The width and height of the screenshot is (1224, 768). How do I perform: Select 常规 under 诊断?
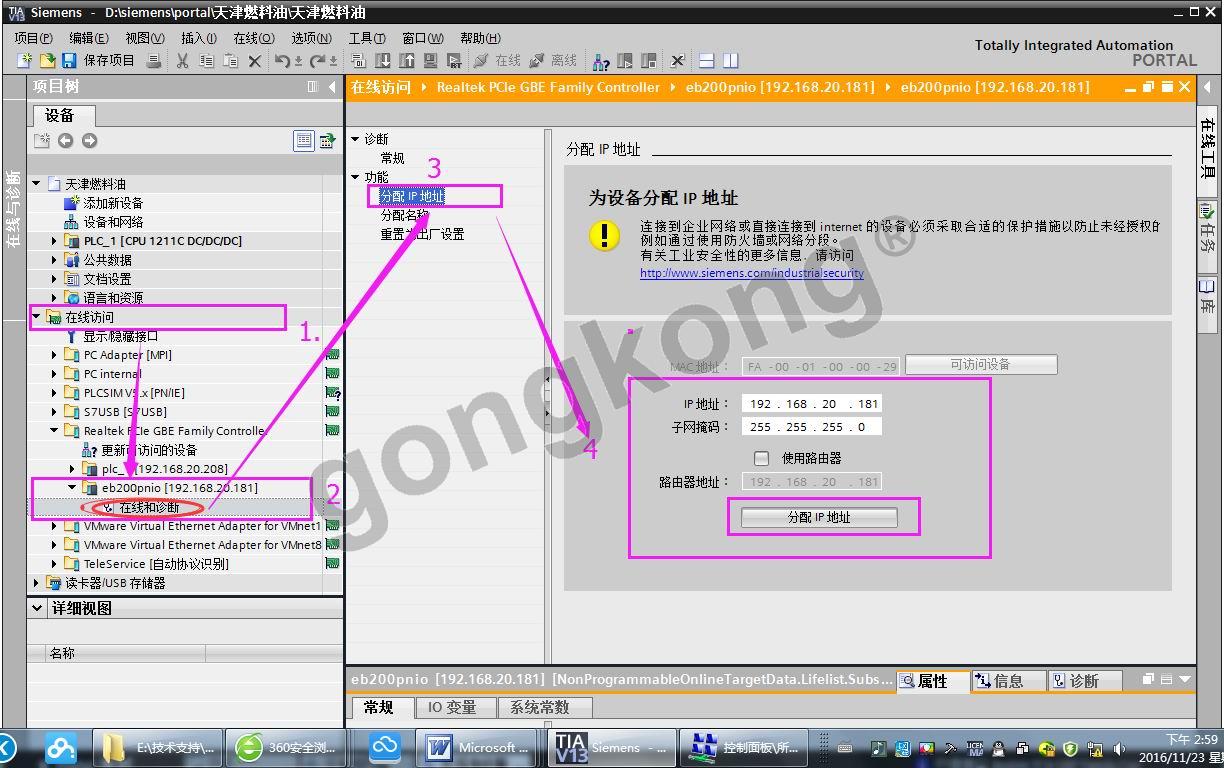click(392, 158)
